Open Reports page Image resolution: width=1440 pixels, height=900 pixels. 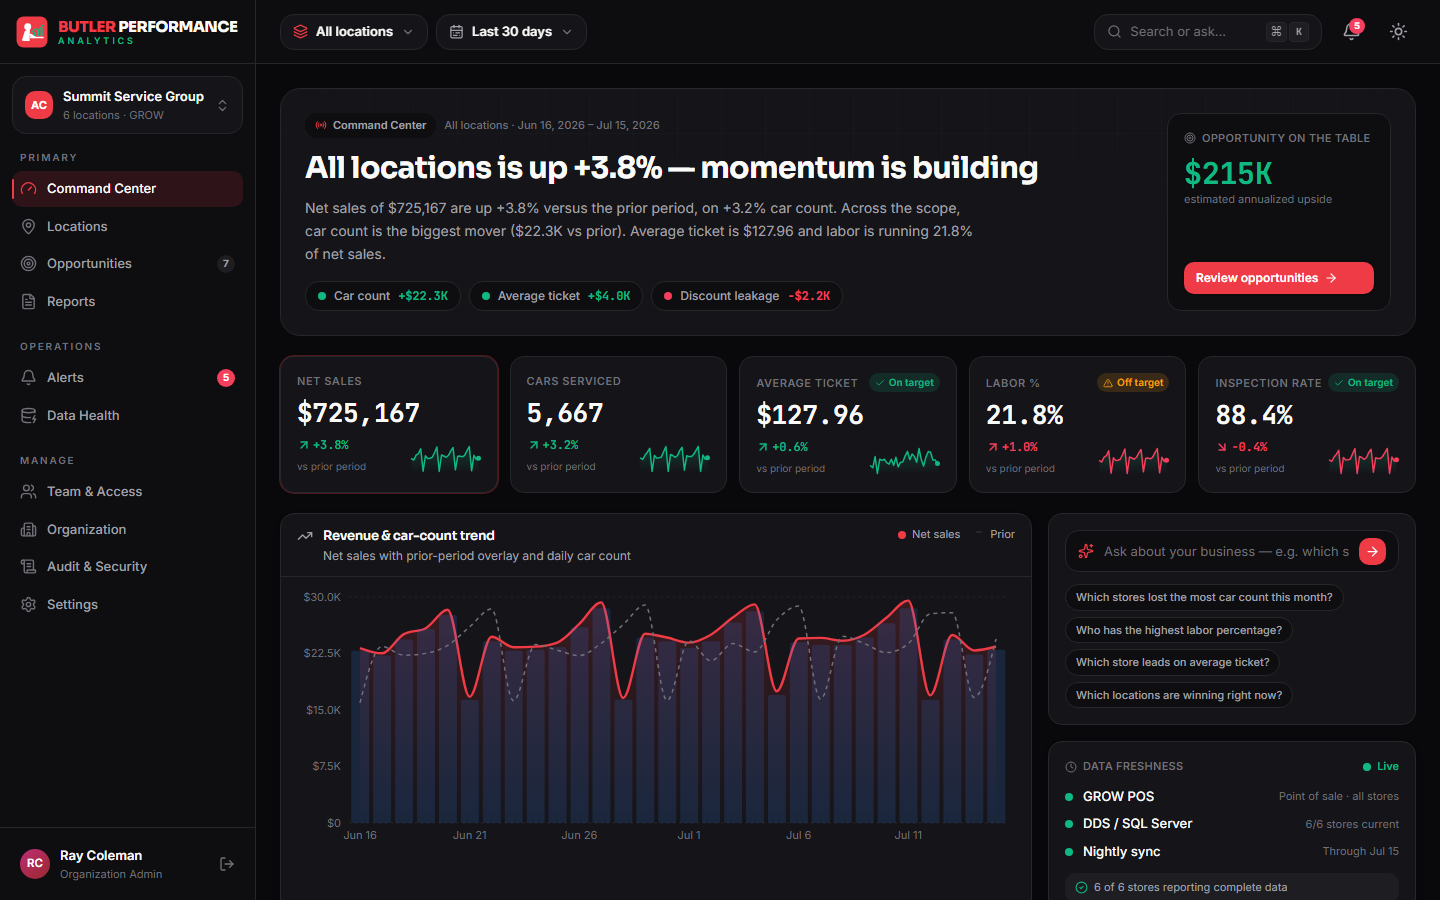tap(127, 302)
